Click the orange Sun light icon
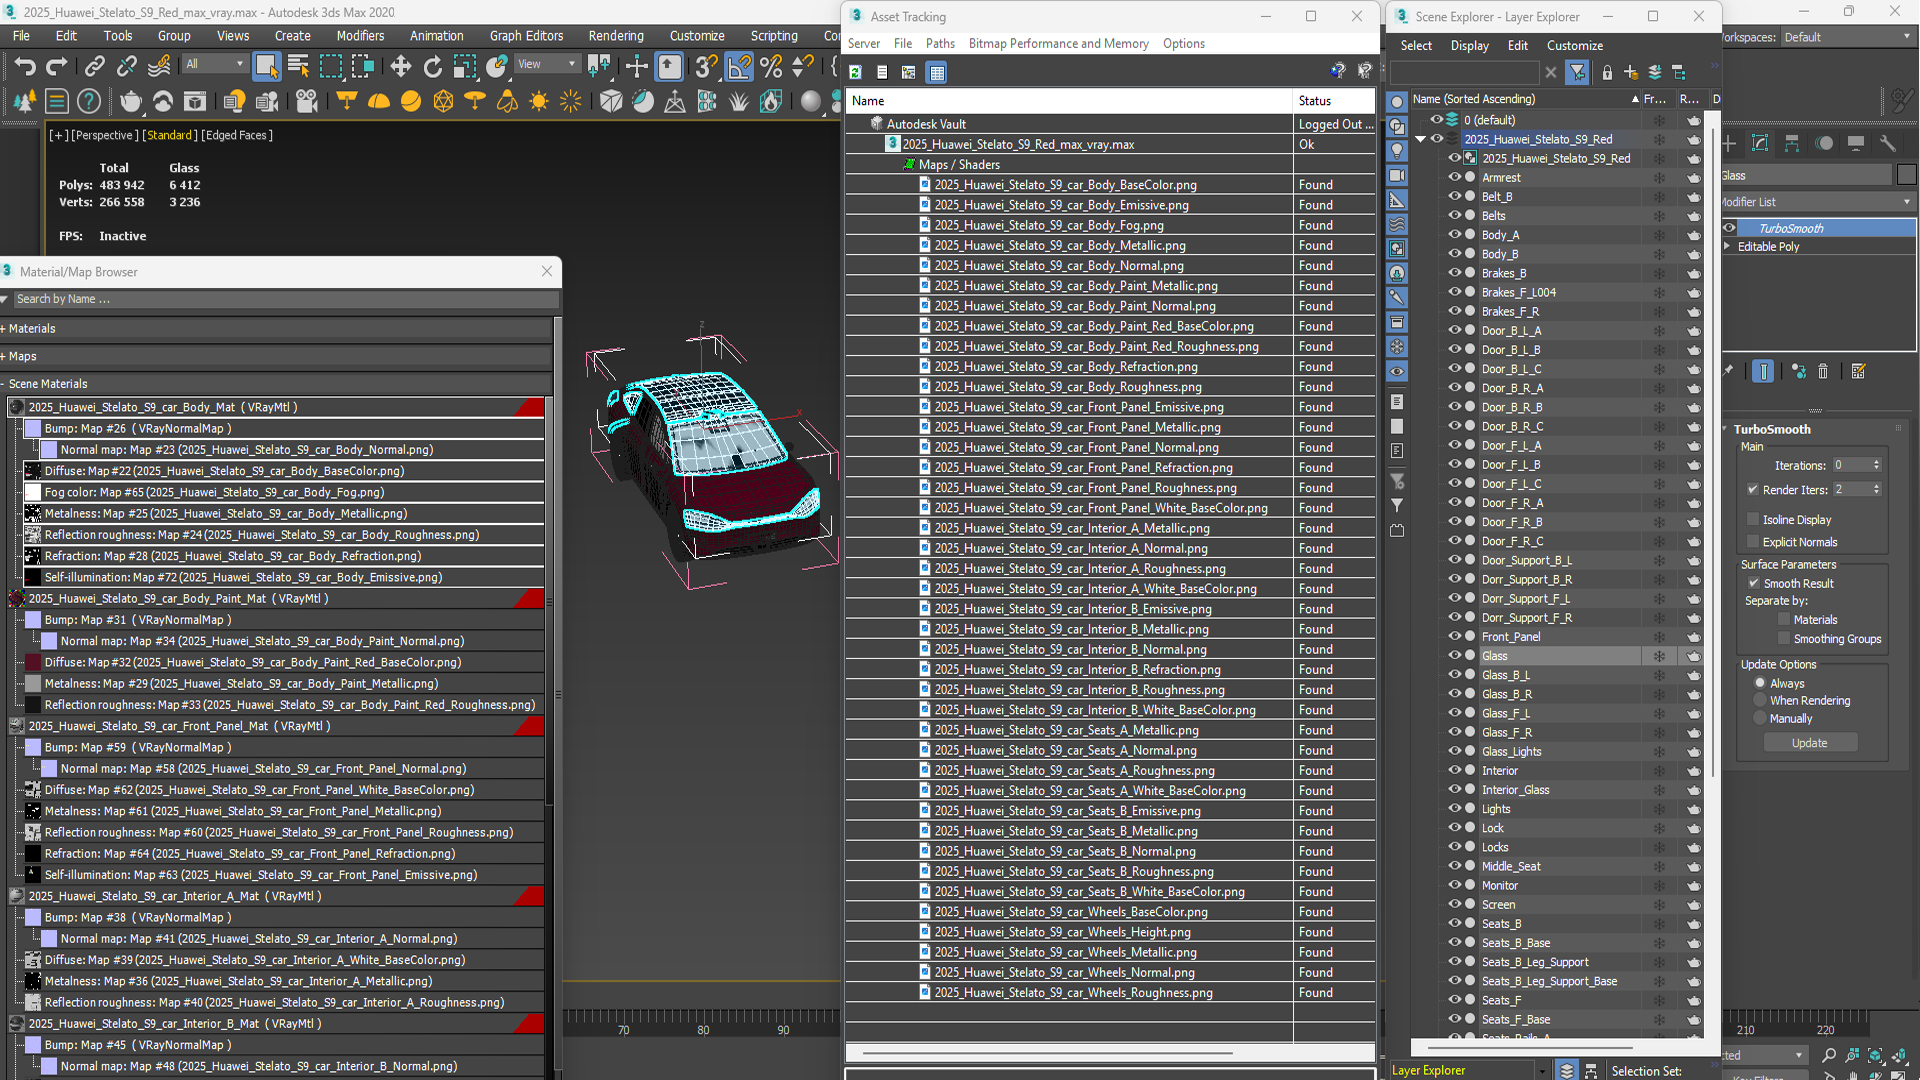Viewport: 1920px width, 1080px height. (x=538, y=101)
